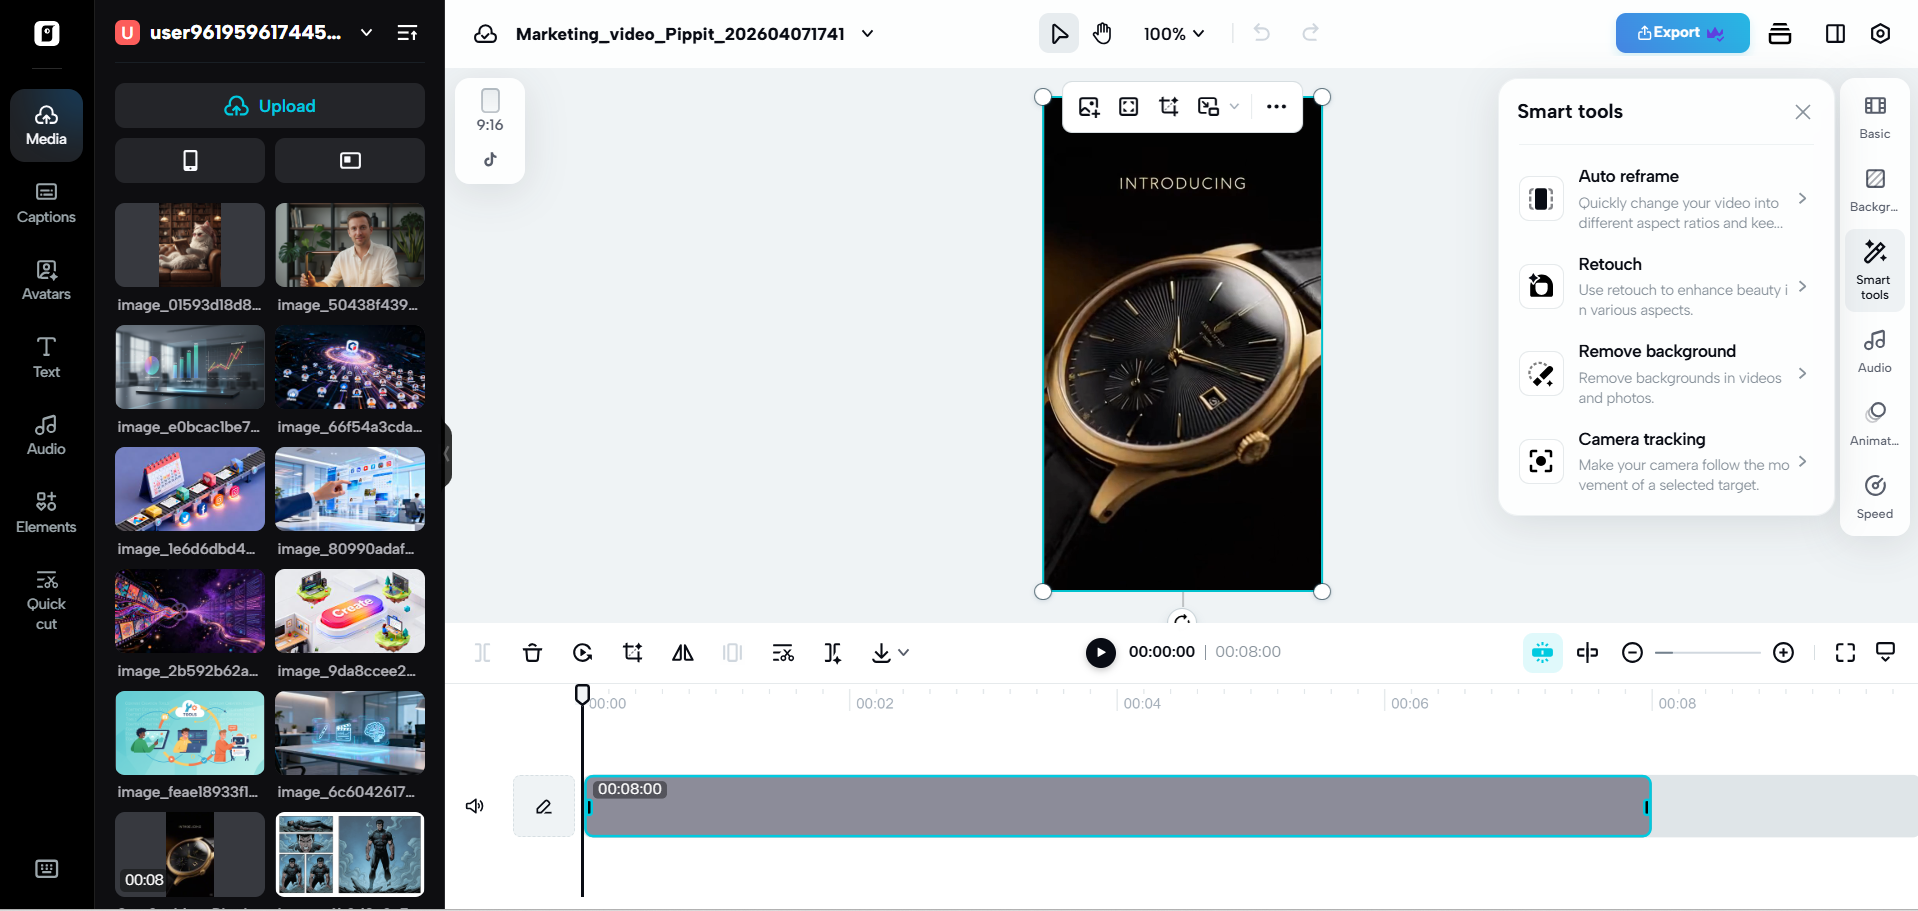The width and height of the screenshot is (1918, 911).
Task: Switch to the Background properties tab
Action: (1875, 190)
